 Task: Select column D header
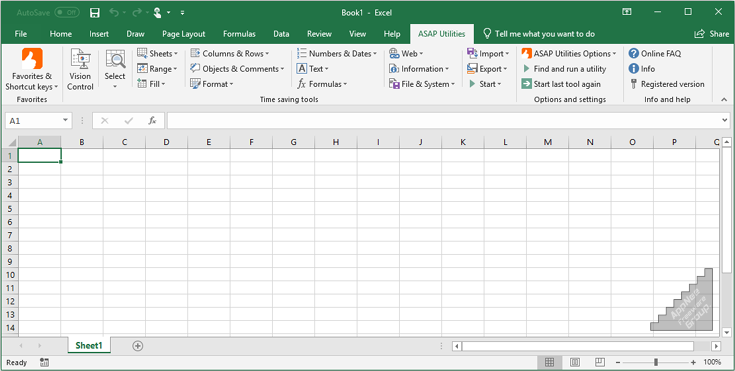(166, 142)
